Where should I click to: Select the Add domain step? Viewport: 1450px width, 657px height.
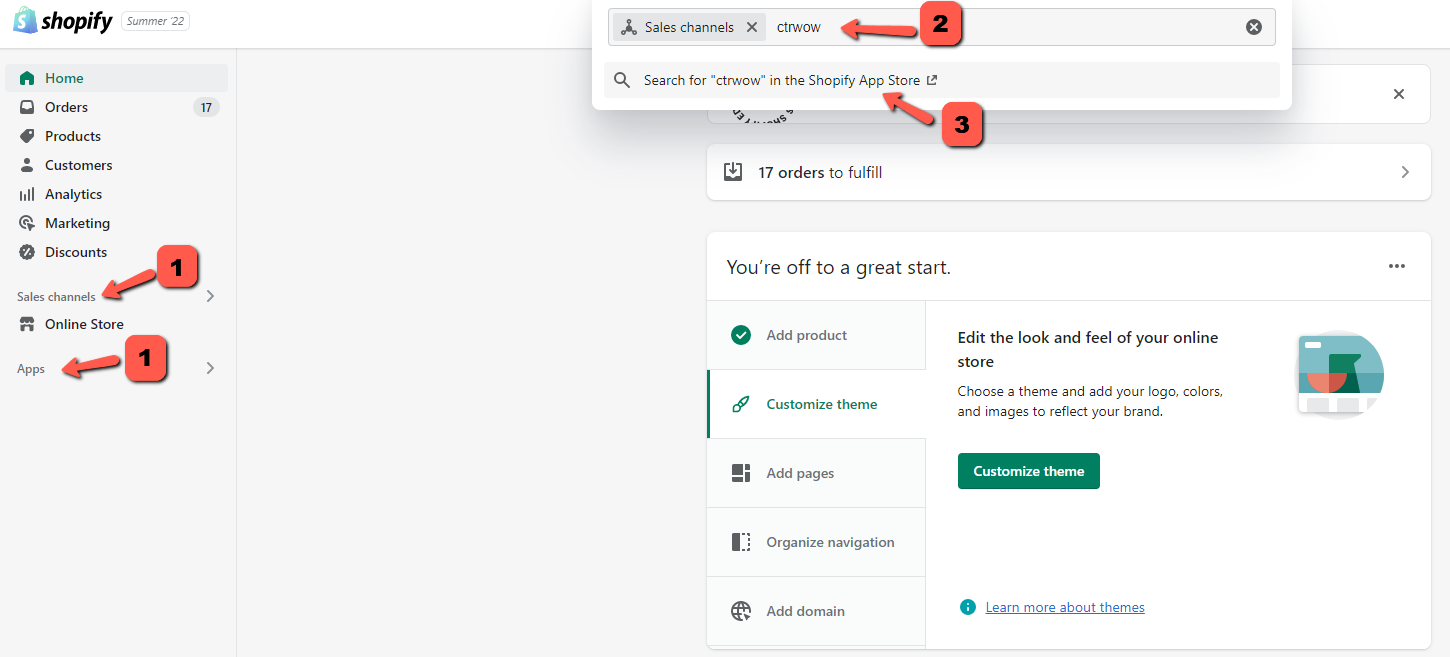816,611
